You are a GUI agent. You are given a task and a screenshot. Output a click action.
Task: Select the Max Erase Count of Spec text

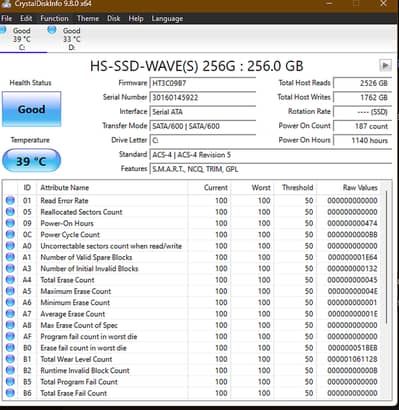(79, 325)
